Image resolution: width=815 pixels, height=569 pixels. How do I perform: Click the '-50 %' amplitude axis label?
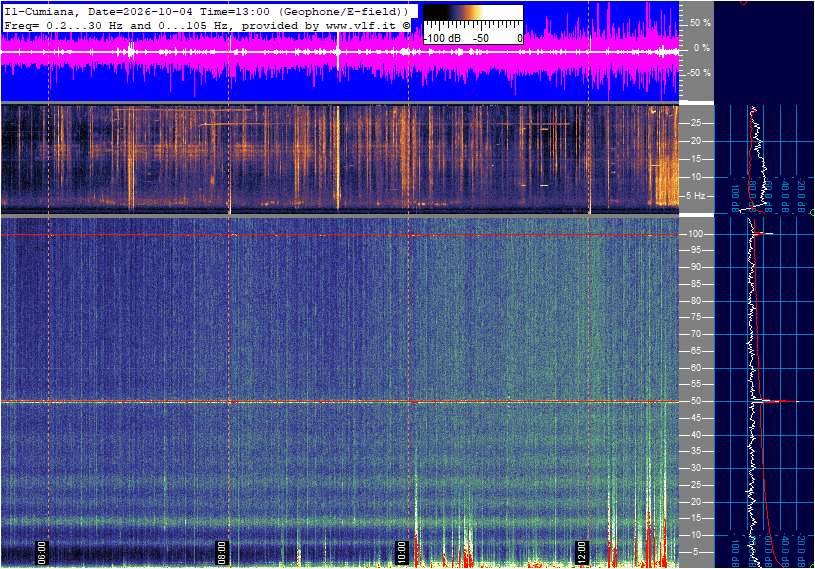(x=699, y=72)
